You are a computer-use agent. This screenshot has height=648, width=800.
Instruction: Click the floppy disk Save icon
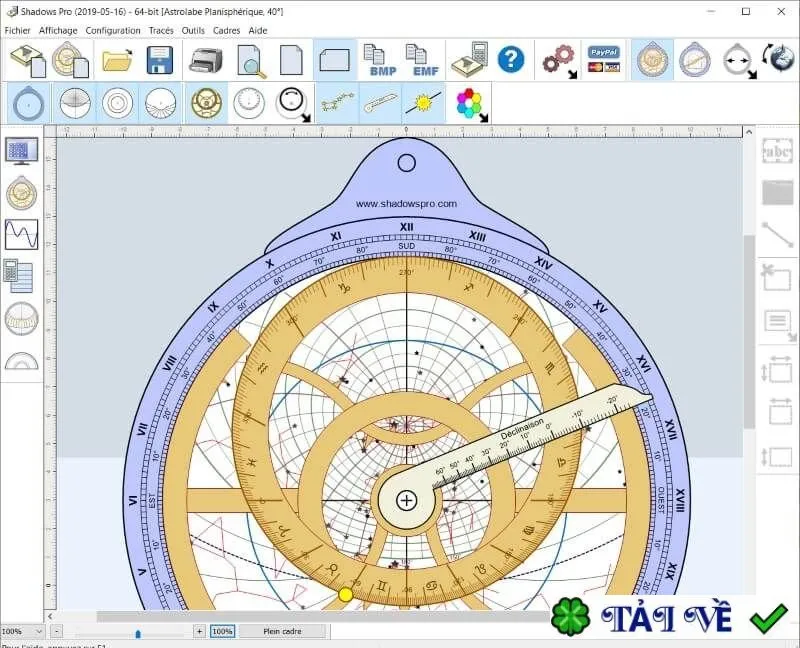coord(160,60)
